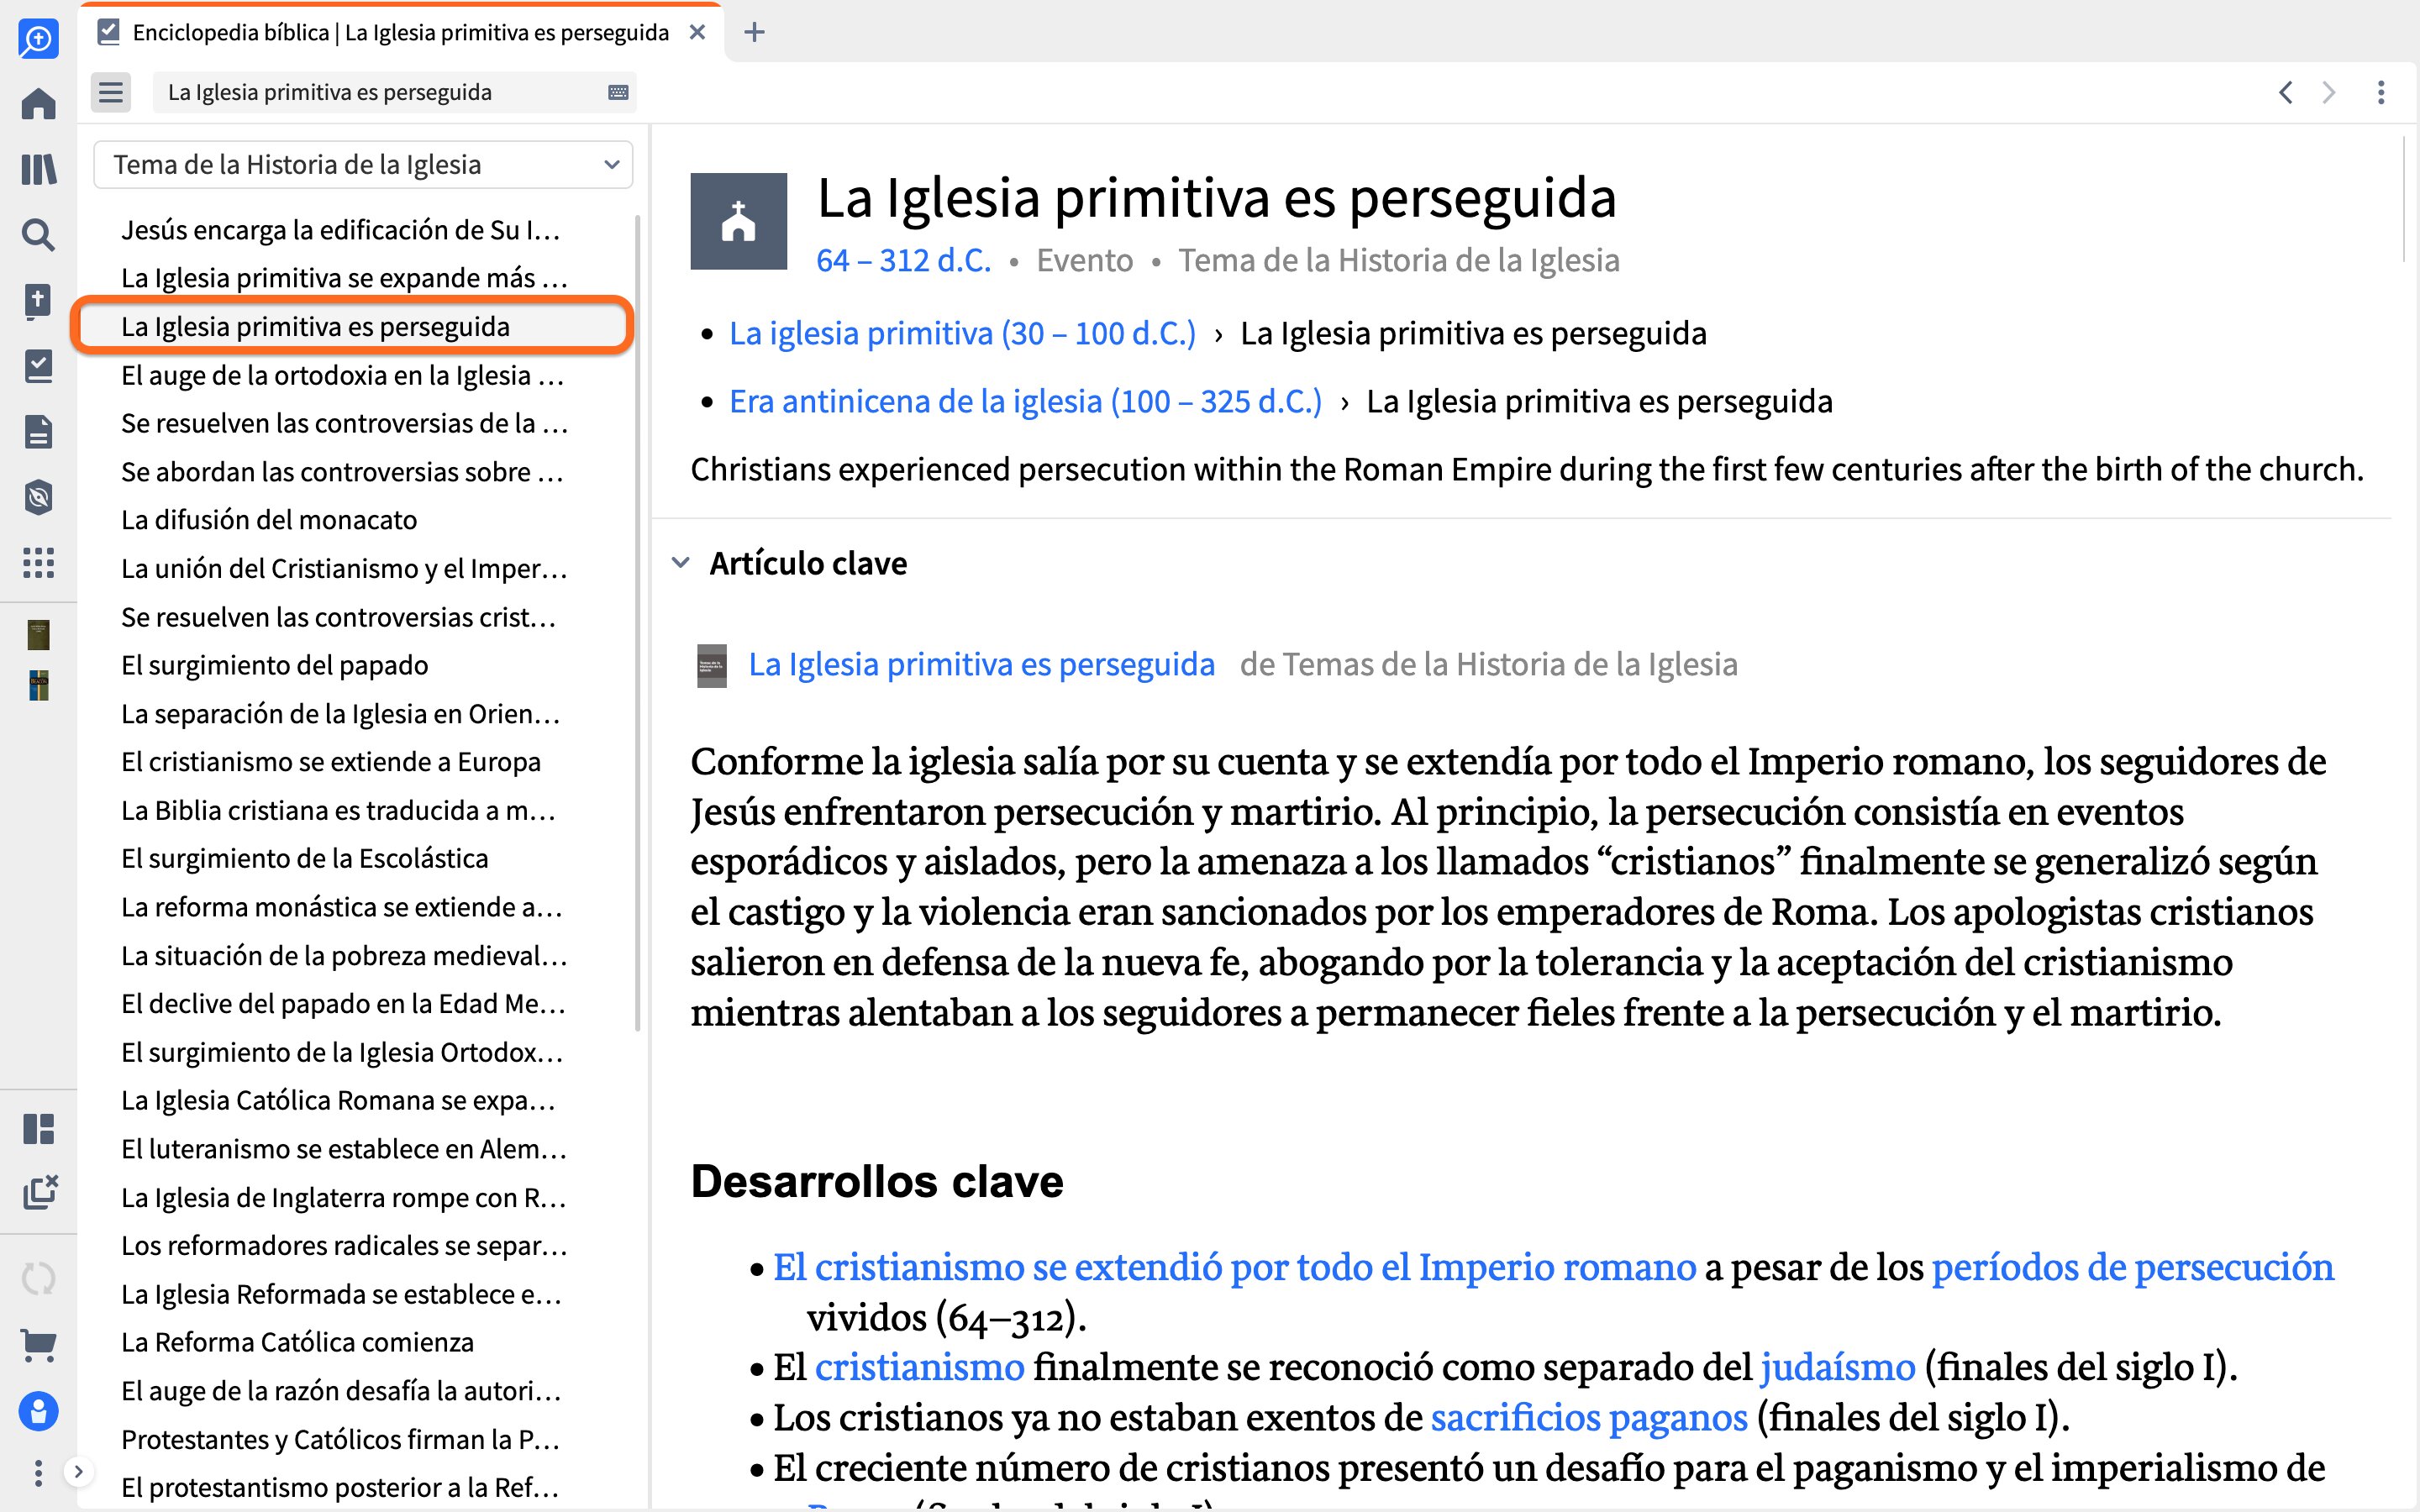Open the checklist guides icon in sidebar

38,366
